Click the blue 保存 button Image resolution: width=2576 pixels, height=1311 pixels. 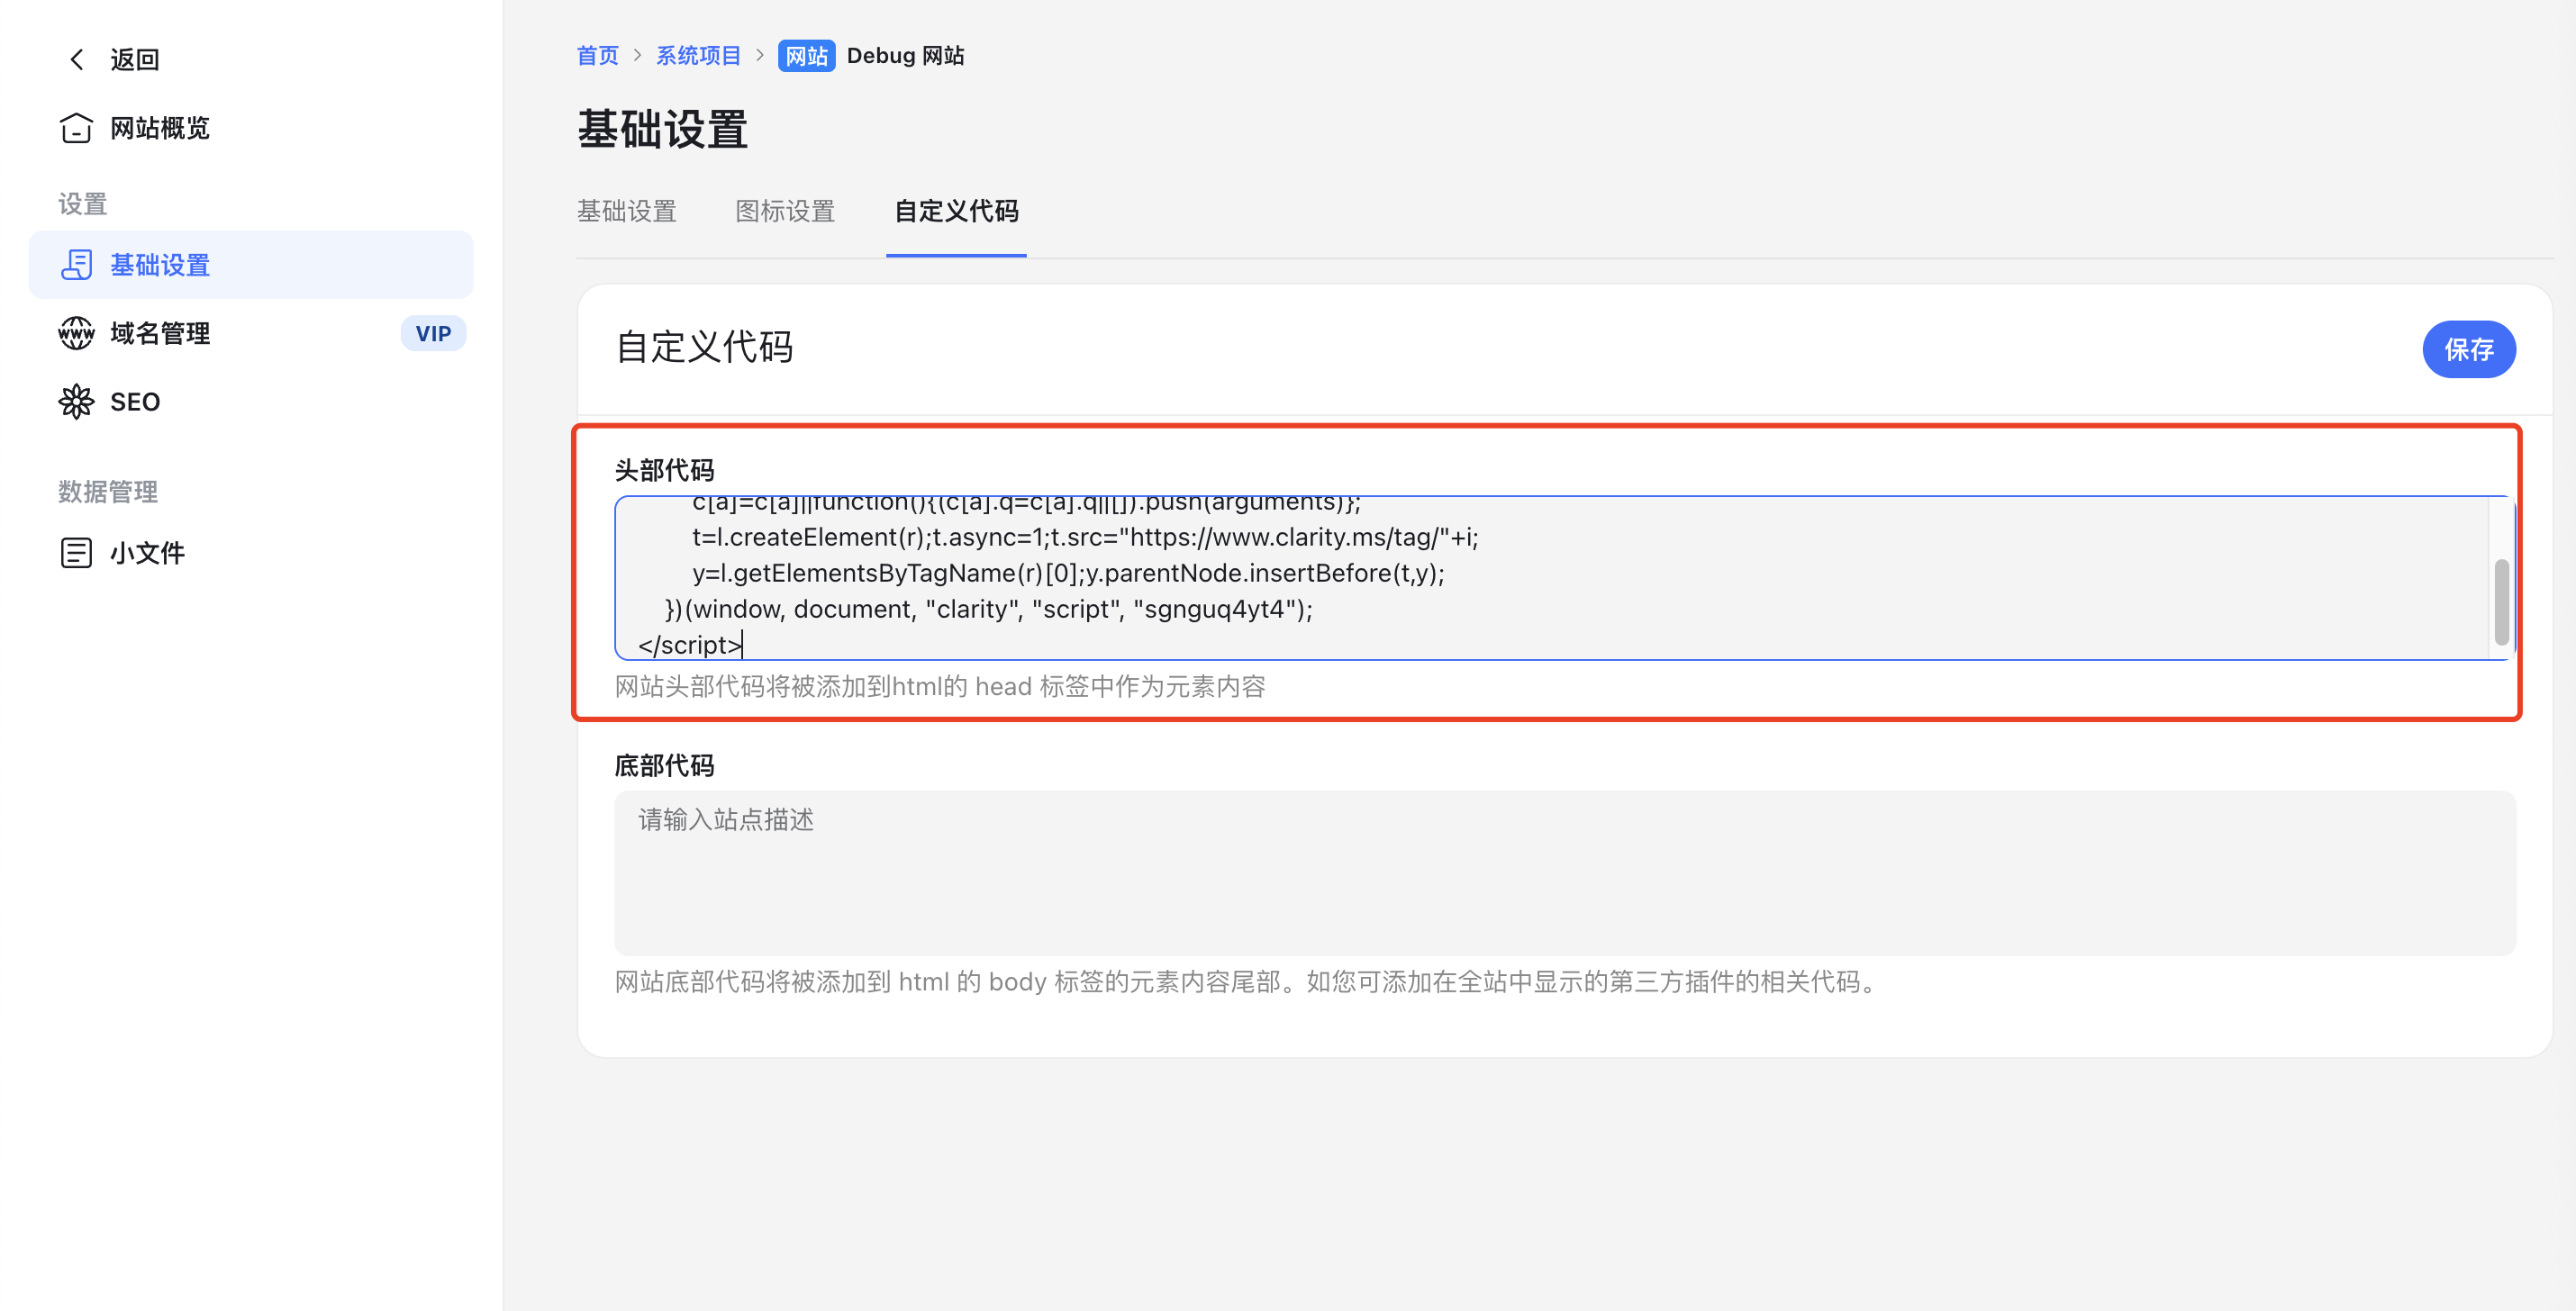point(2468,349)
